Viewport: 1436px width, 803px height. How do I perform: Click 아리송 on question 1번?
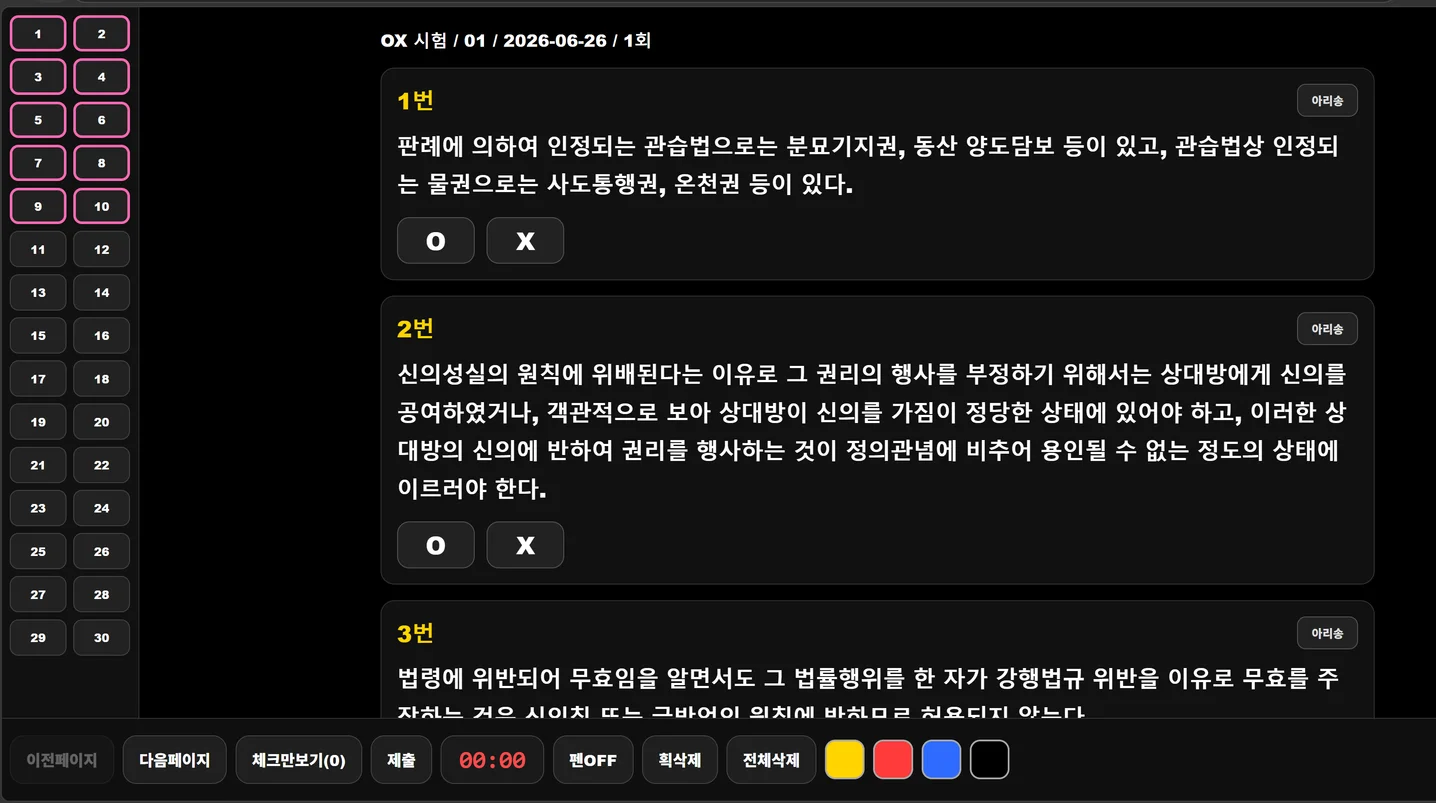point(1327,101)
